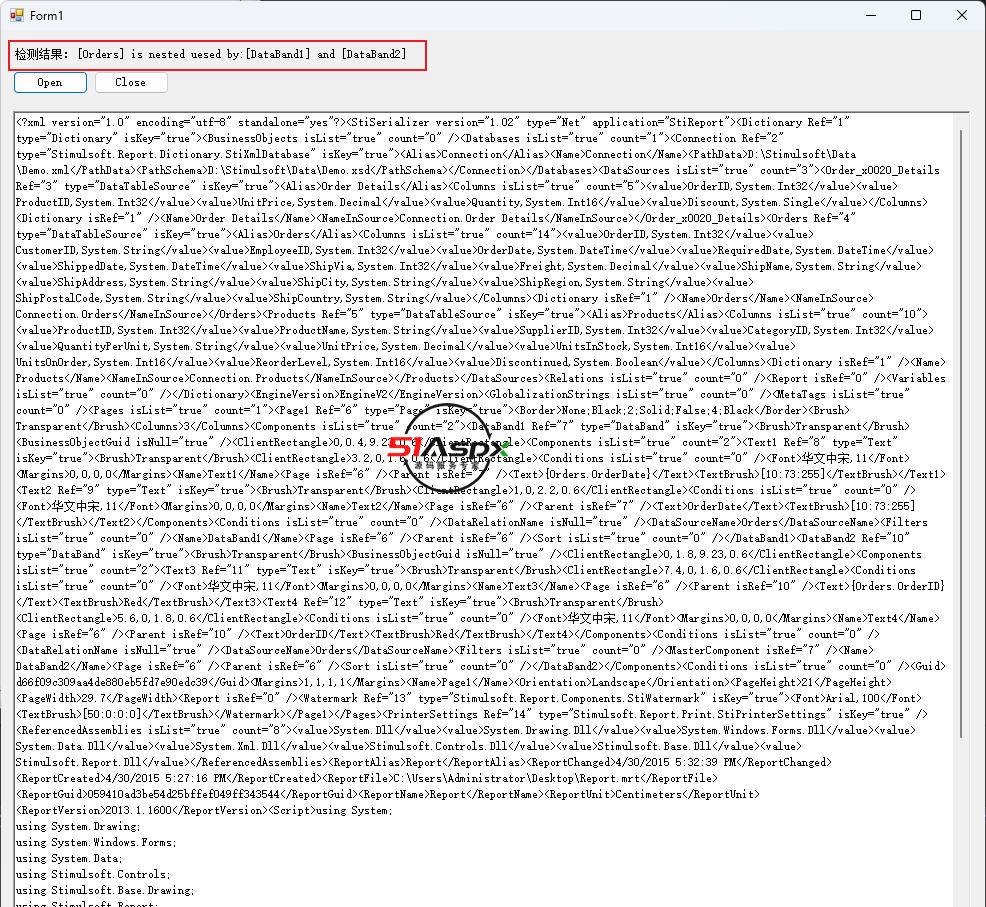The width and height of the screenshot is (986, 907).
Task: Click the '<ReportVersion>2013.1.1600' text
Action: point(94,810)
